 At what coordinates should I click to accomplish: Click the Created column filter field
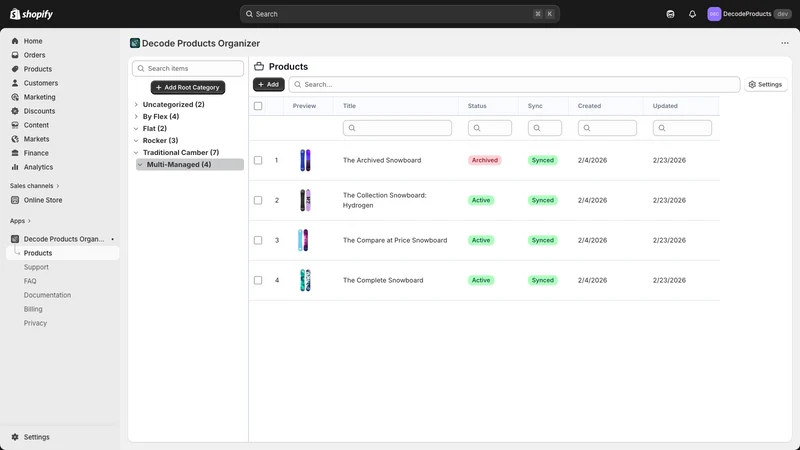coord(607,128)
